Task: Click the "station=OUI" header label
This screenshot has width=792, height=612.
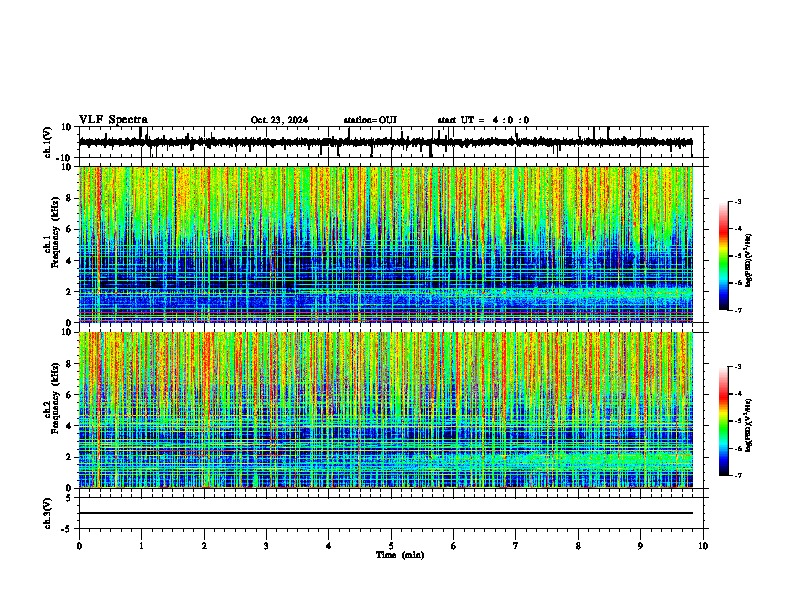Action: coord(370,120)
